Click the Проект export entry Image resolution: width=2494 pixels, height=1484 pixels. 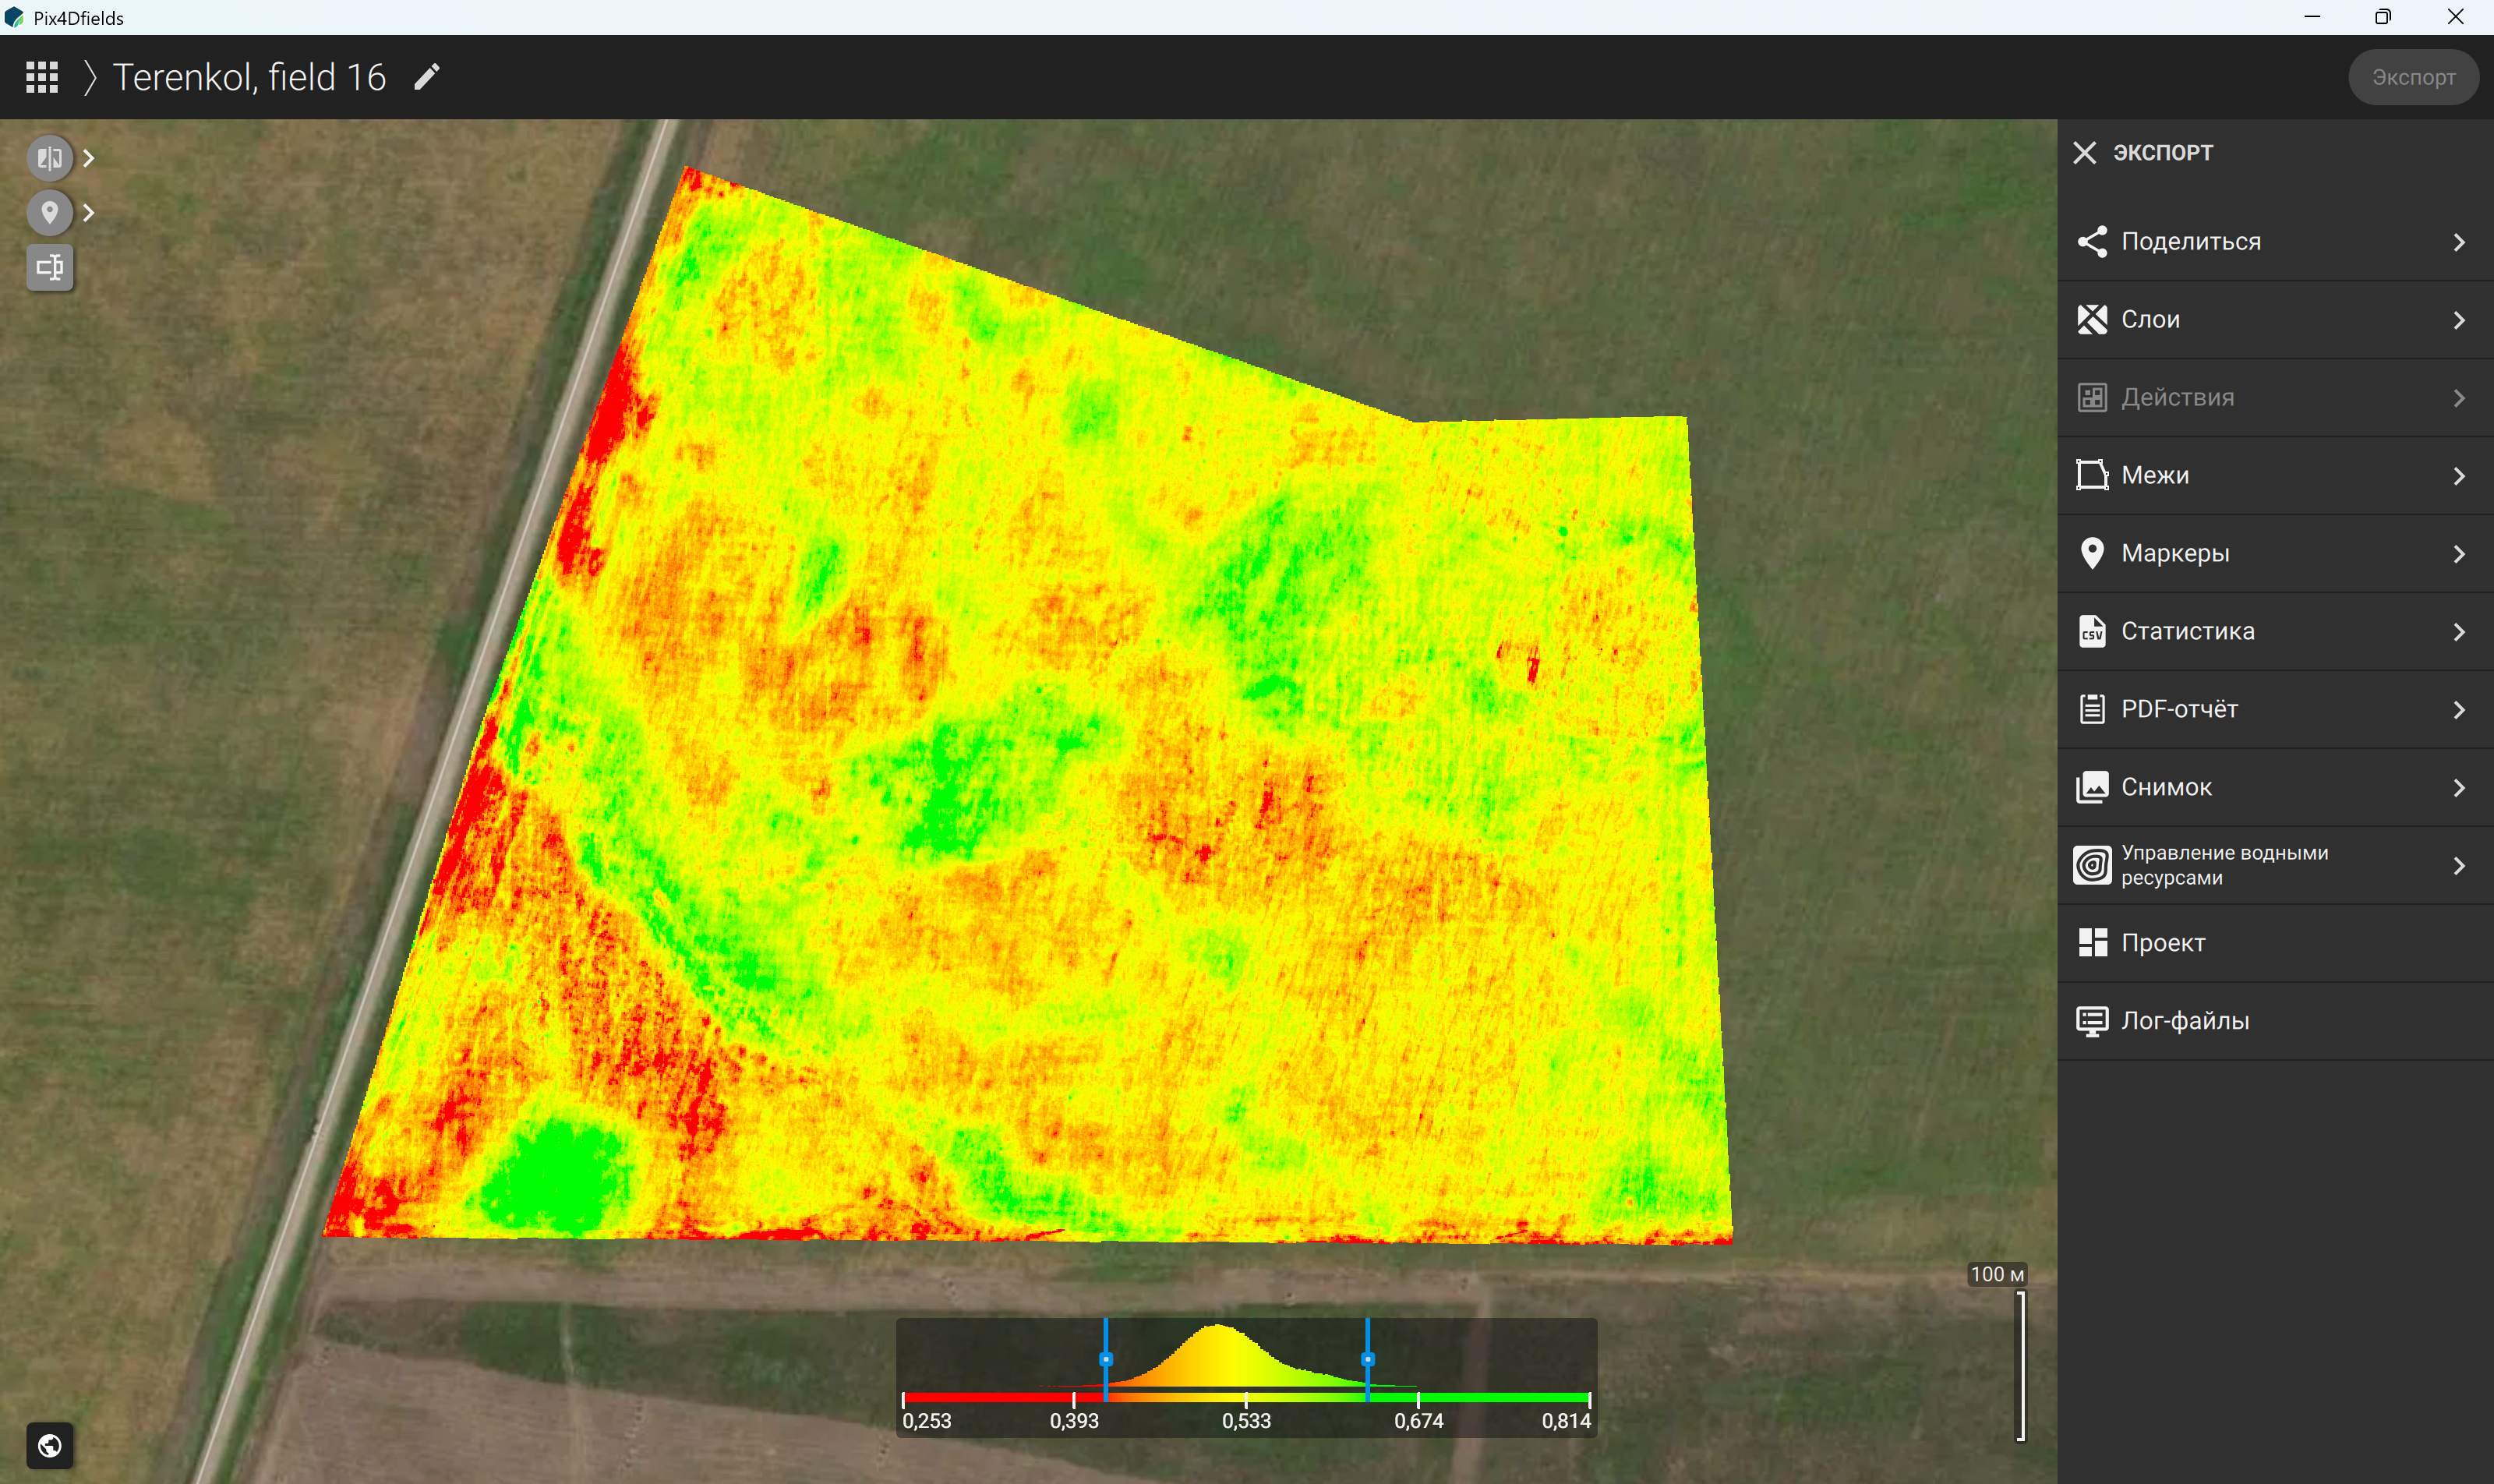pos(2275,943)
